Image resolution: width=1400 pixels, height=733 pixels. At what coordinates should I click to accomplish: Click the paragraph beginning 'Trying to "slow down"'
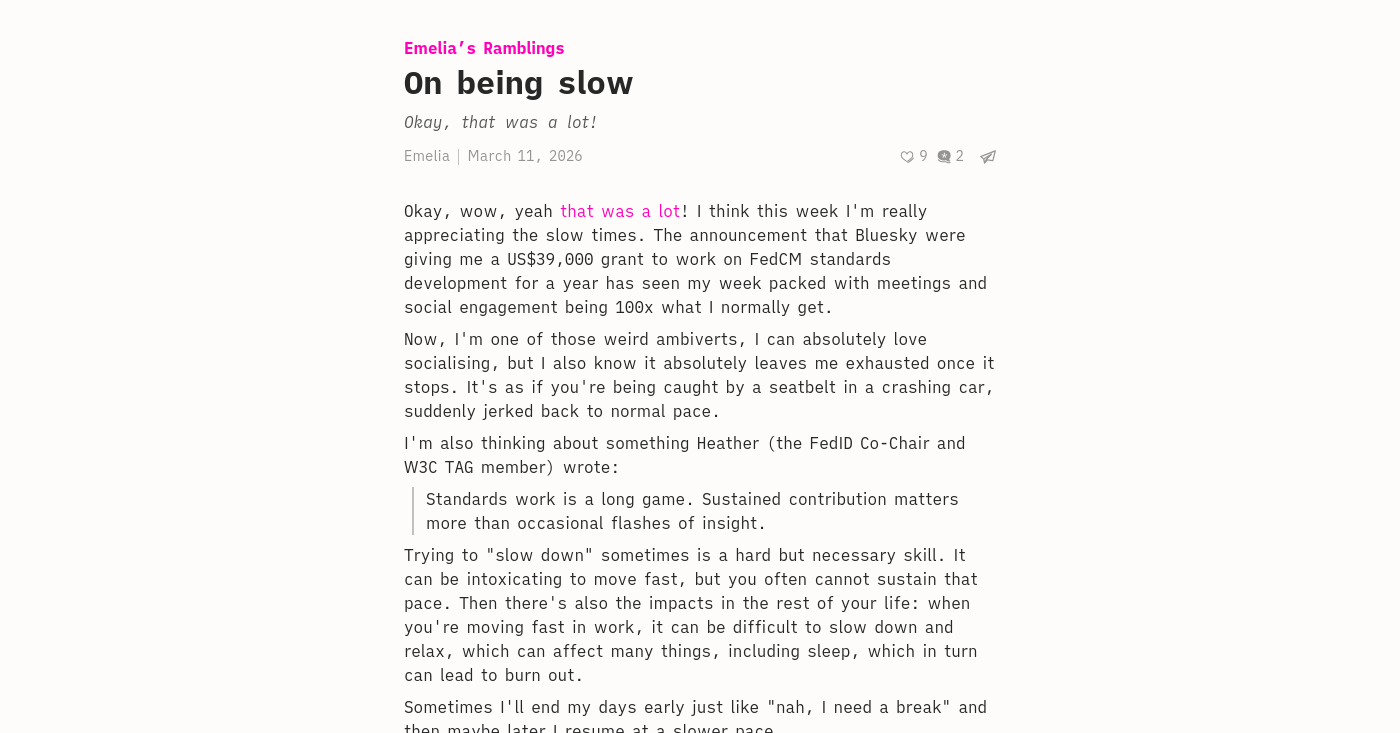point(691,615)
